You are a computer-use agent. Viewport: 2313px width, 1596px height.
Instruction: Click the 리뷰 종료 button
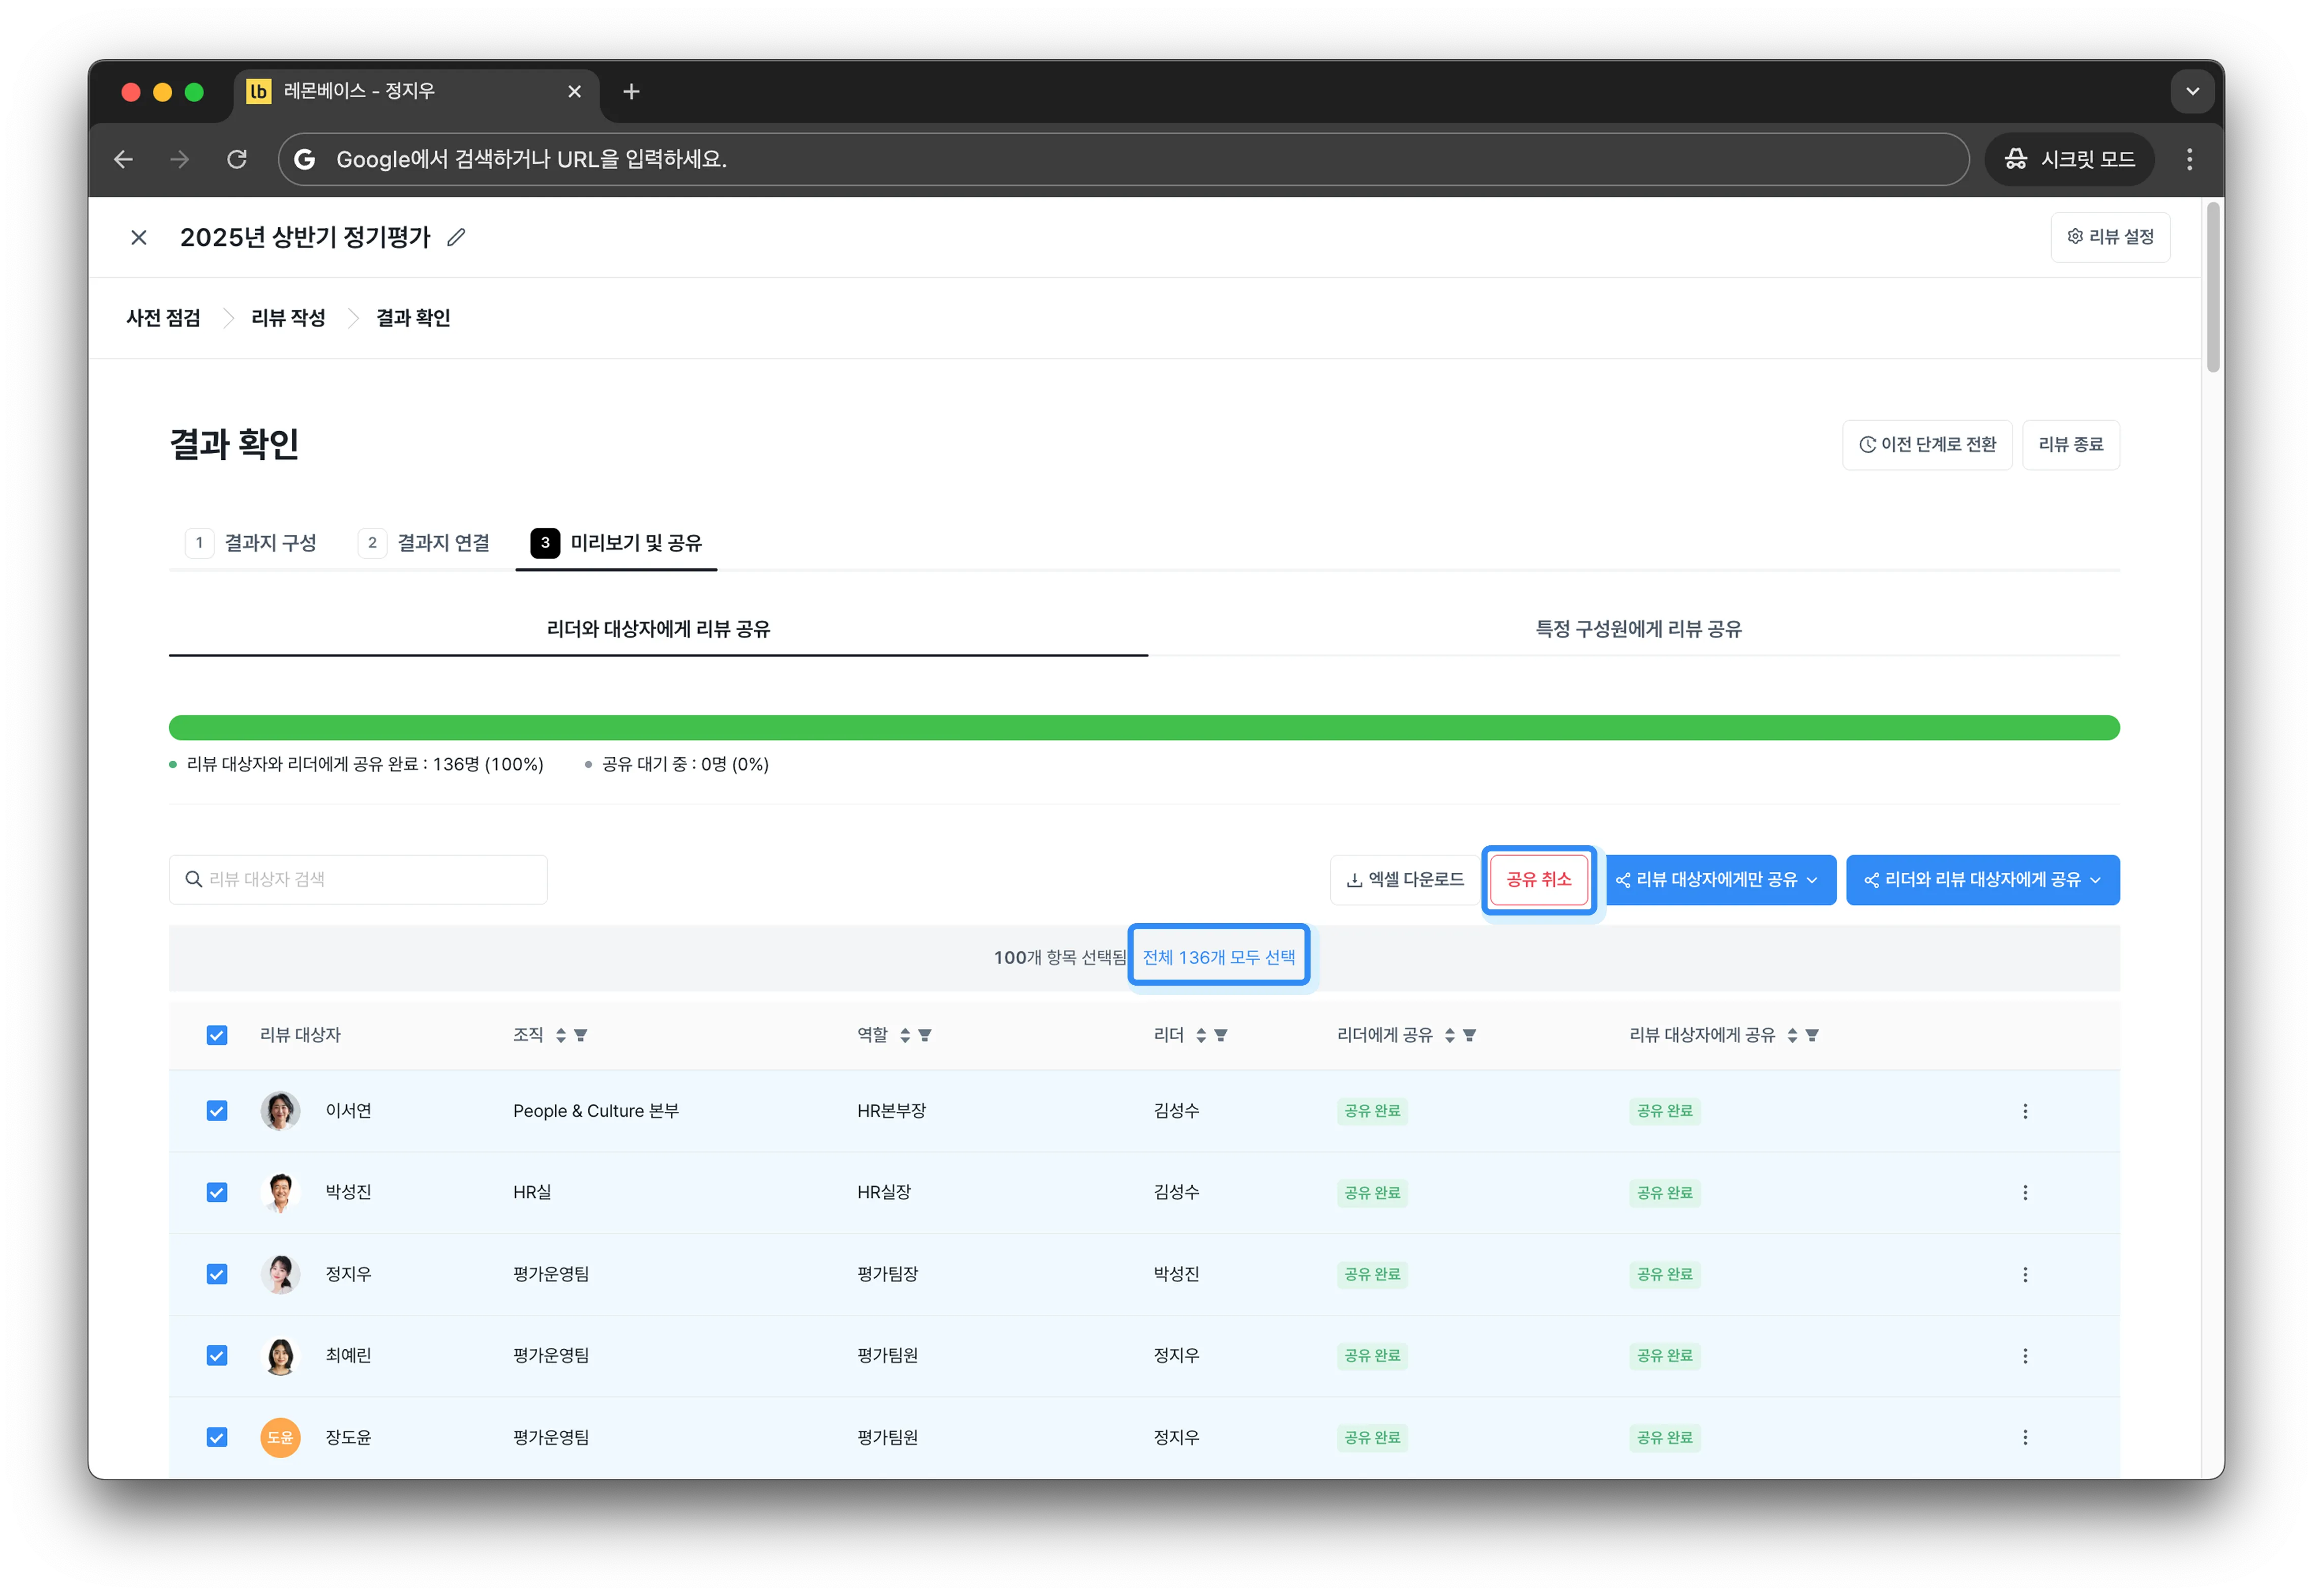[2070, 445]
